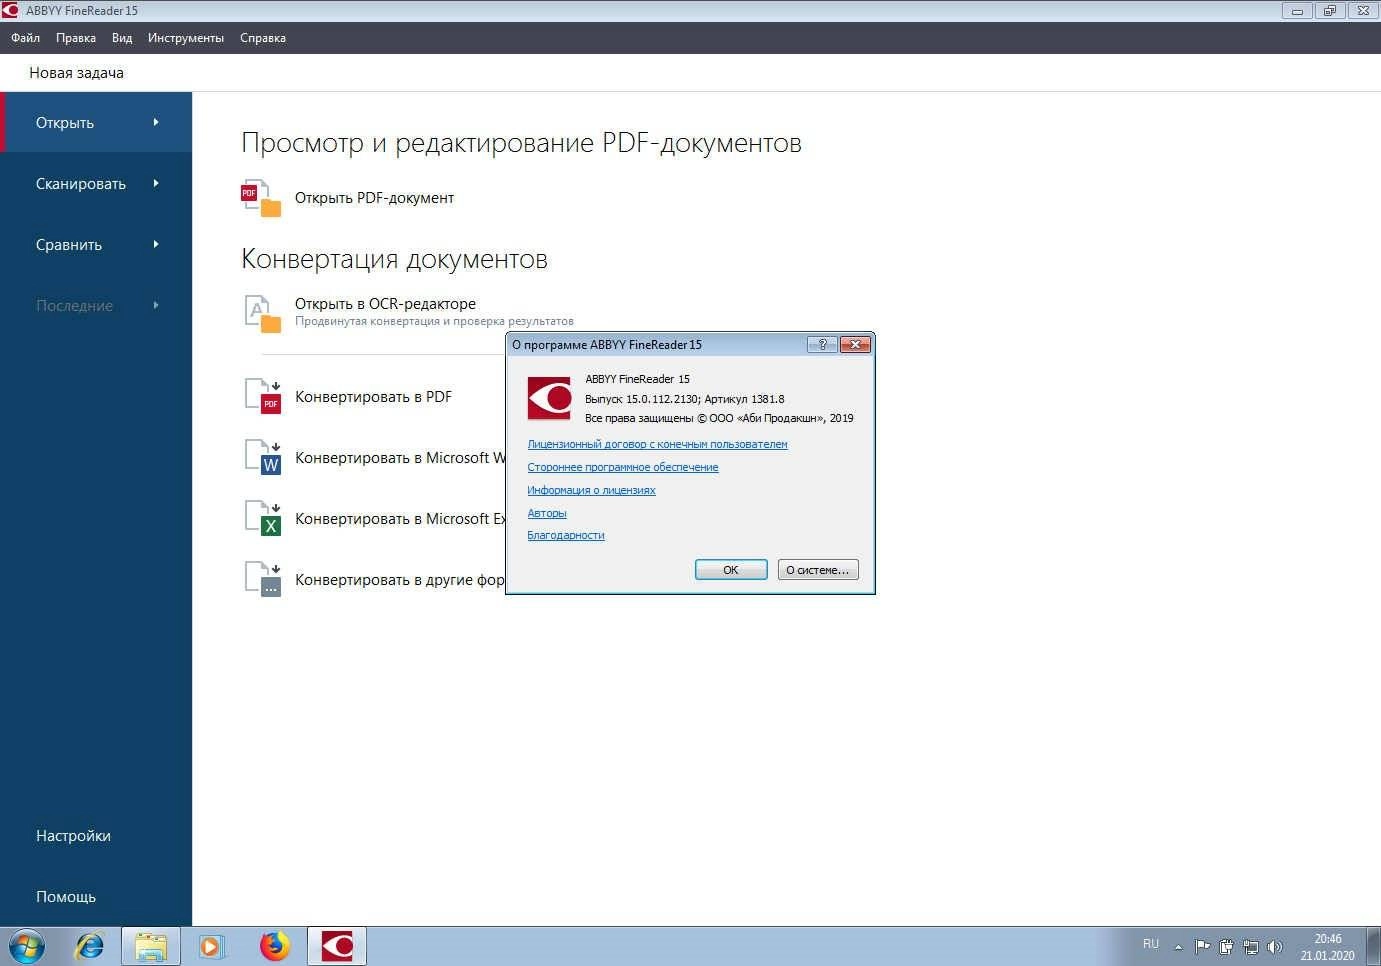Click the Convert to PDF icon
Viewport: 1381px width, 966px height.
(263, 396)
